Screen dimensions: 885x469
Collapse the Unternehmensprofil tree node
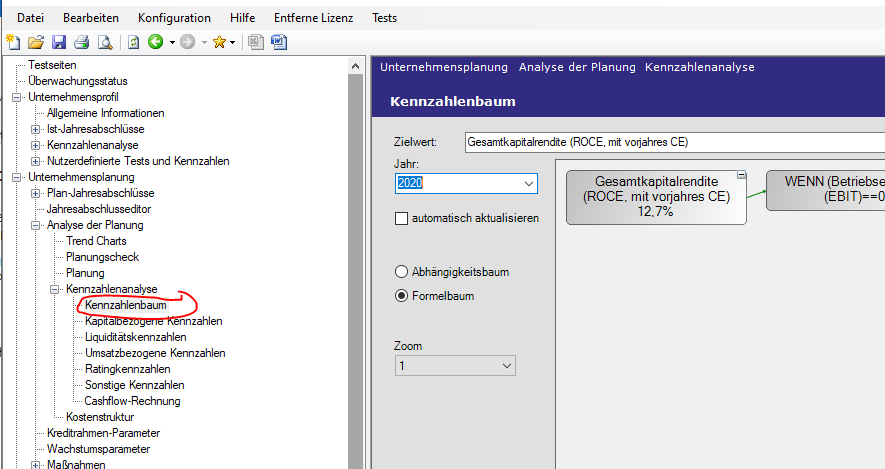[x=16, y=97]
